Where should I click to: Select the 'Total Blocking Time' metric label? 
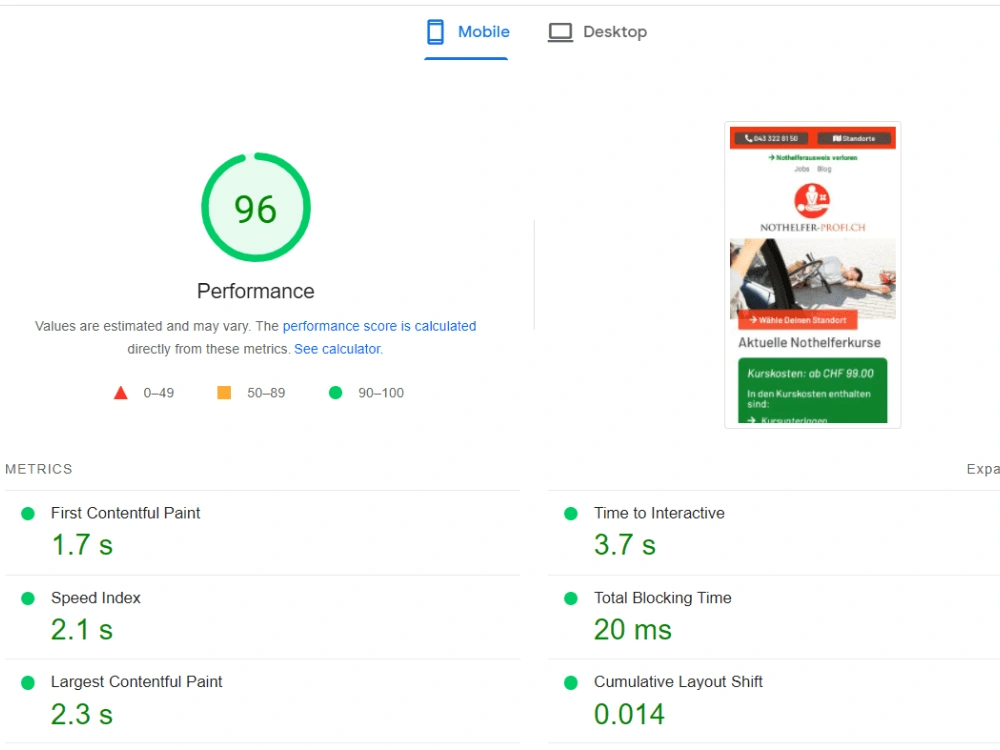click(663, 598)
